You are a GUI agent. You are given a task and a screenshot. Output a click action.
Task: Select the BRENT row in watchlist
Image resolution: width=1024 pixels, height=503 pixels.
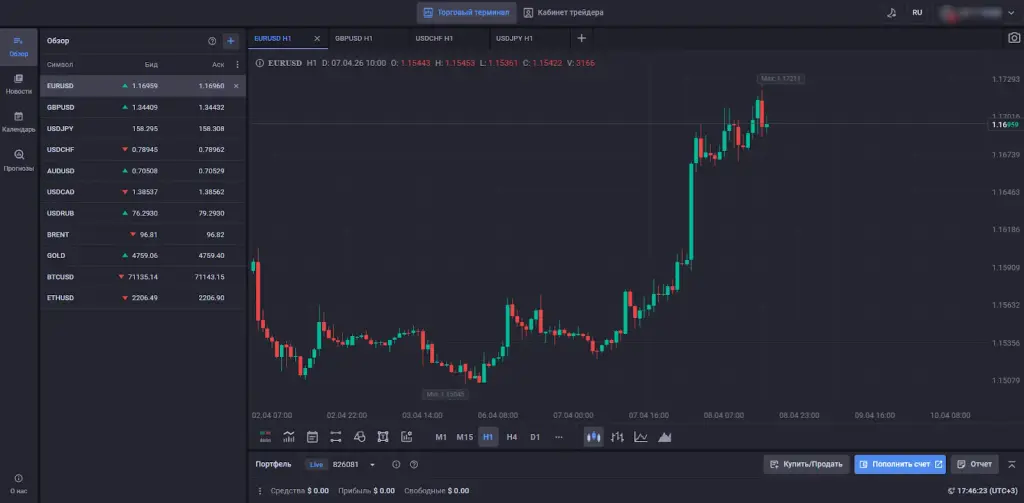point(142,235)
